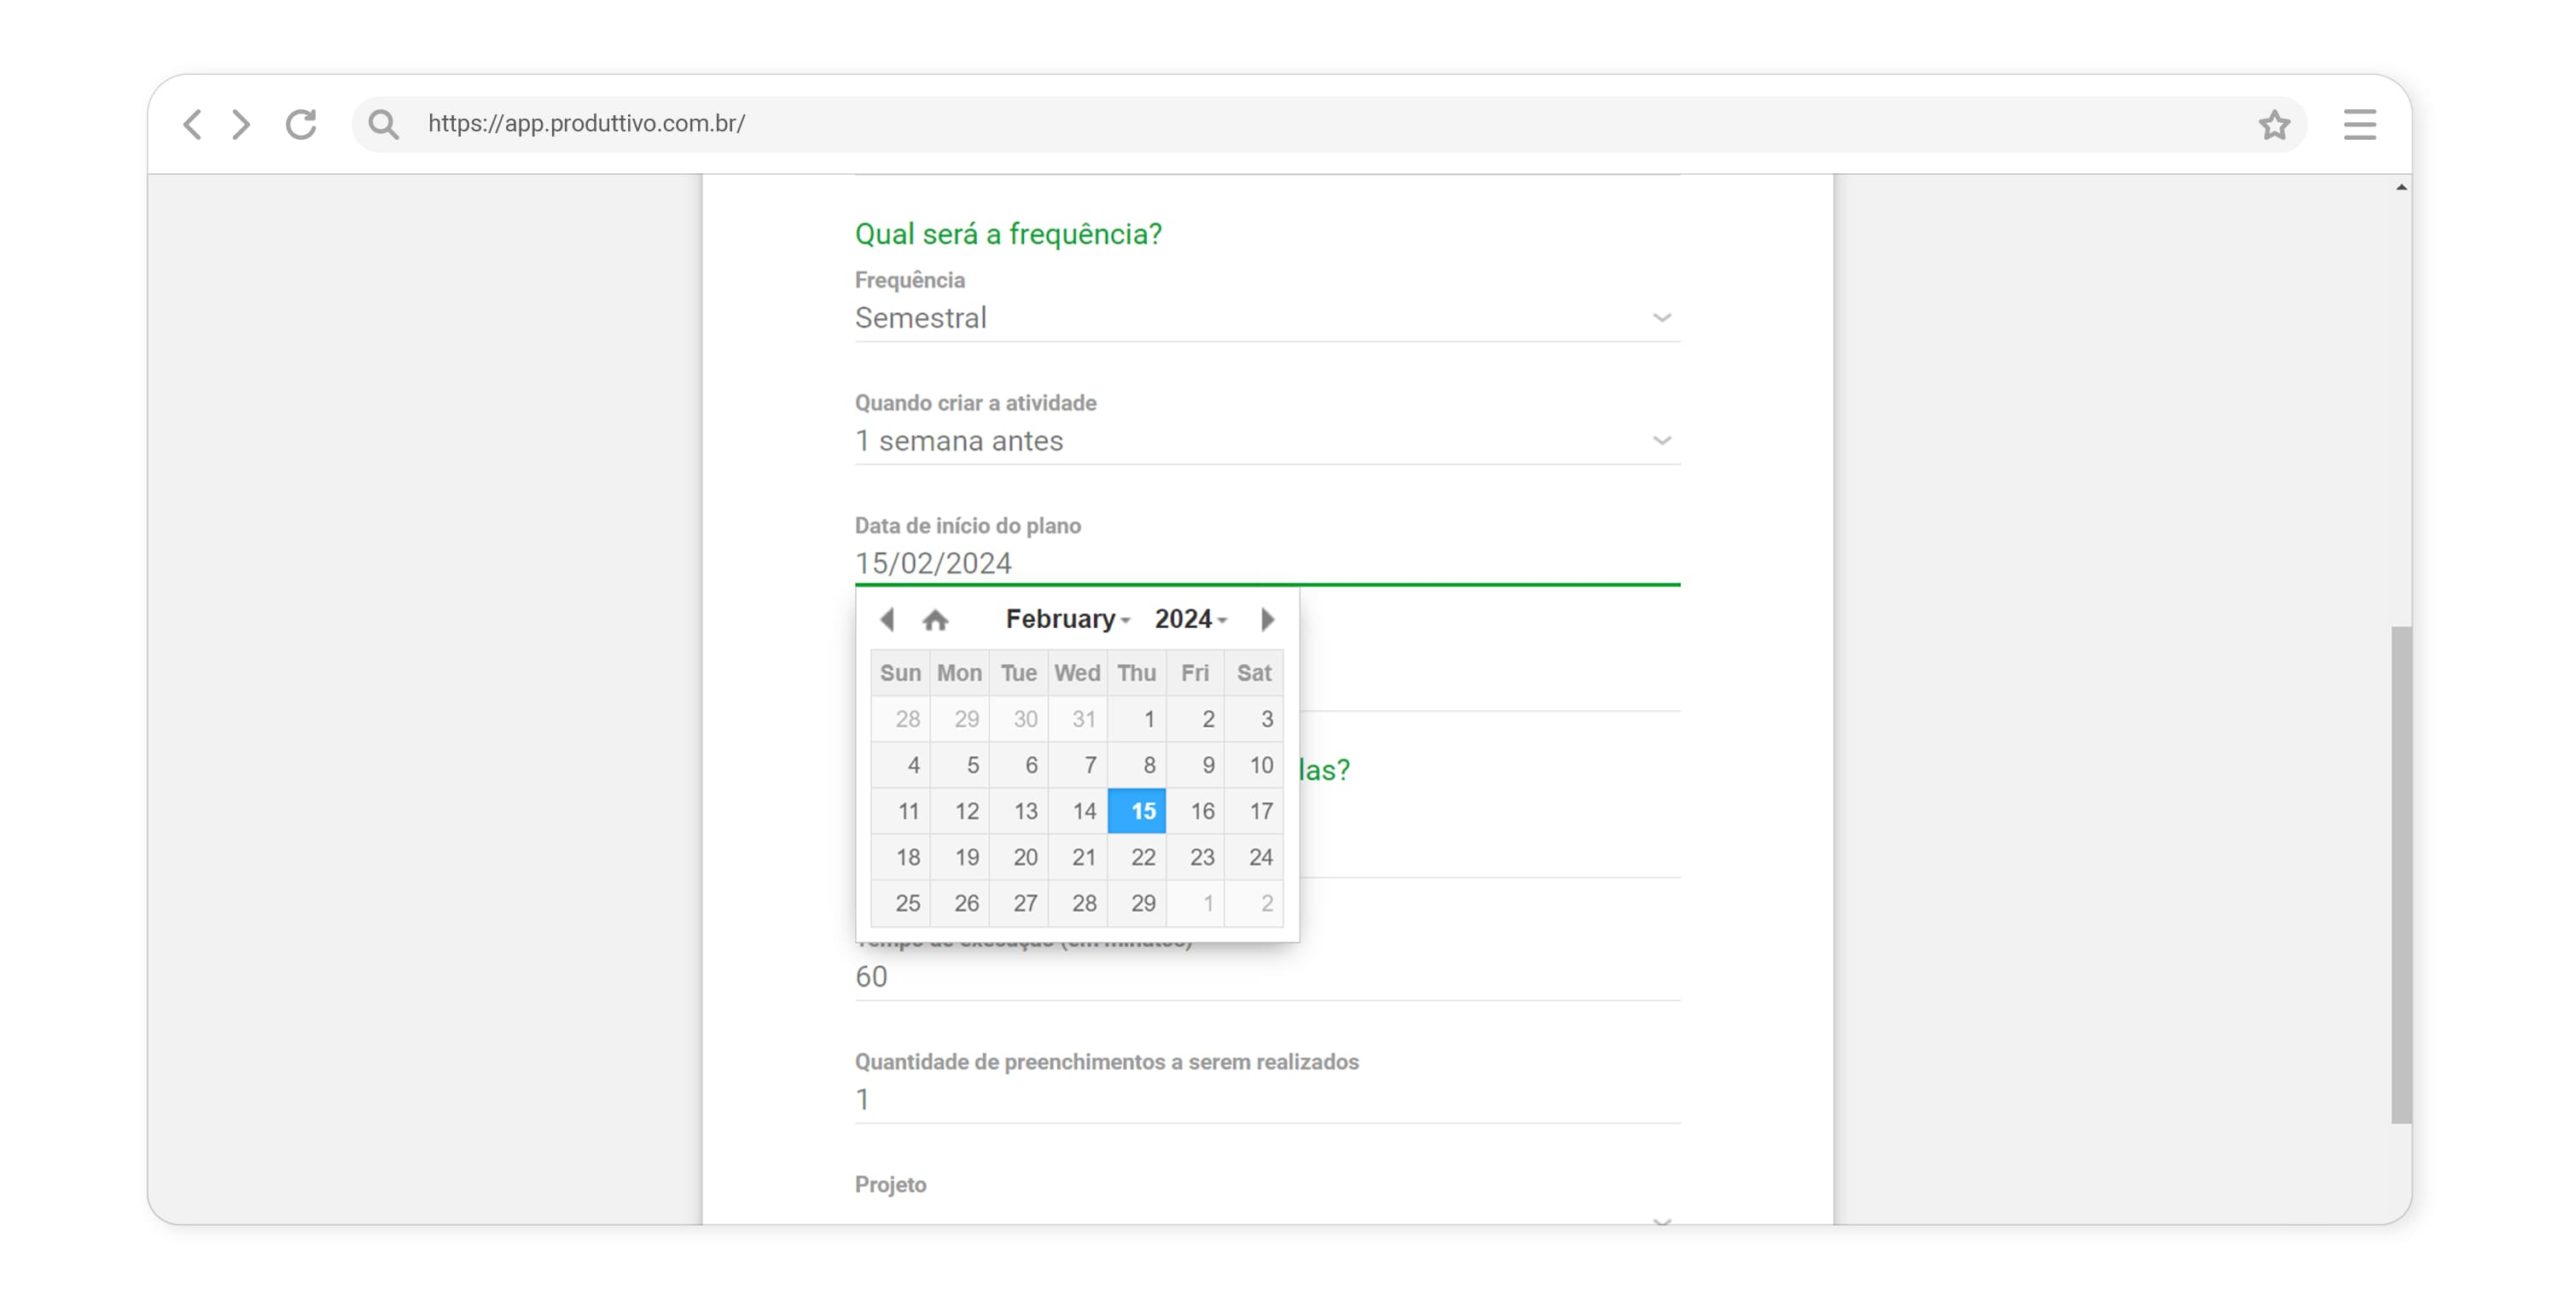The height and width of the screenshot is (1298, 2560).
Task: Open the 2024 year dropdown
Action: click(x=1190, y=620)
